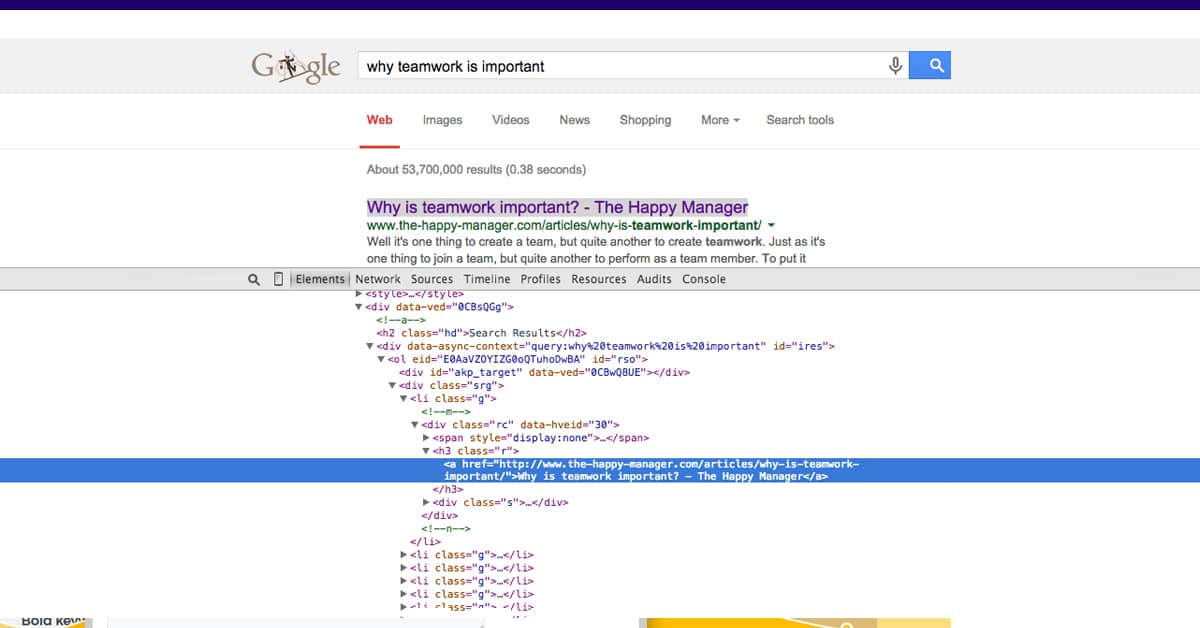Expand the style node
The height and width of the screenshot is (628, 1200).
[x=359, y=294]
